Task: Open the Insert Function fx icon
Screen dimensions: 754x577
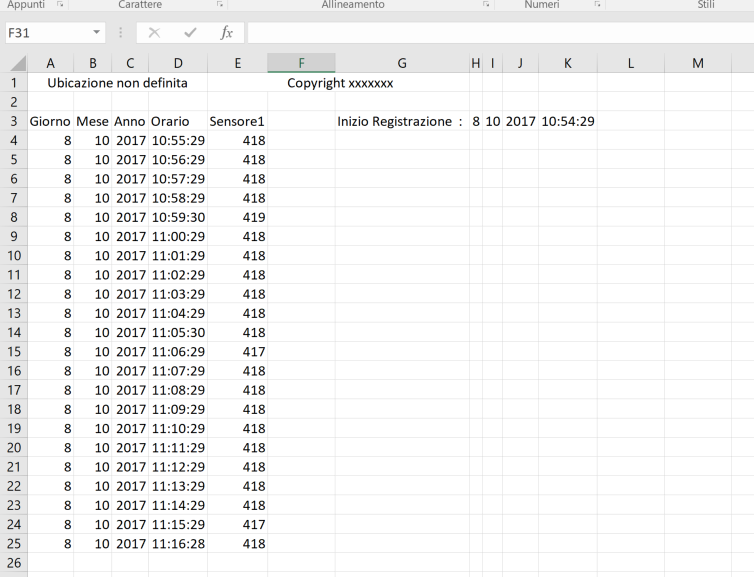Action: pyautogui.click(x=226, y=33)
